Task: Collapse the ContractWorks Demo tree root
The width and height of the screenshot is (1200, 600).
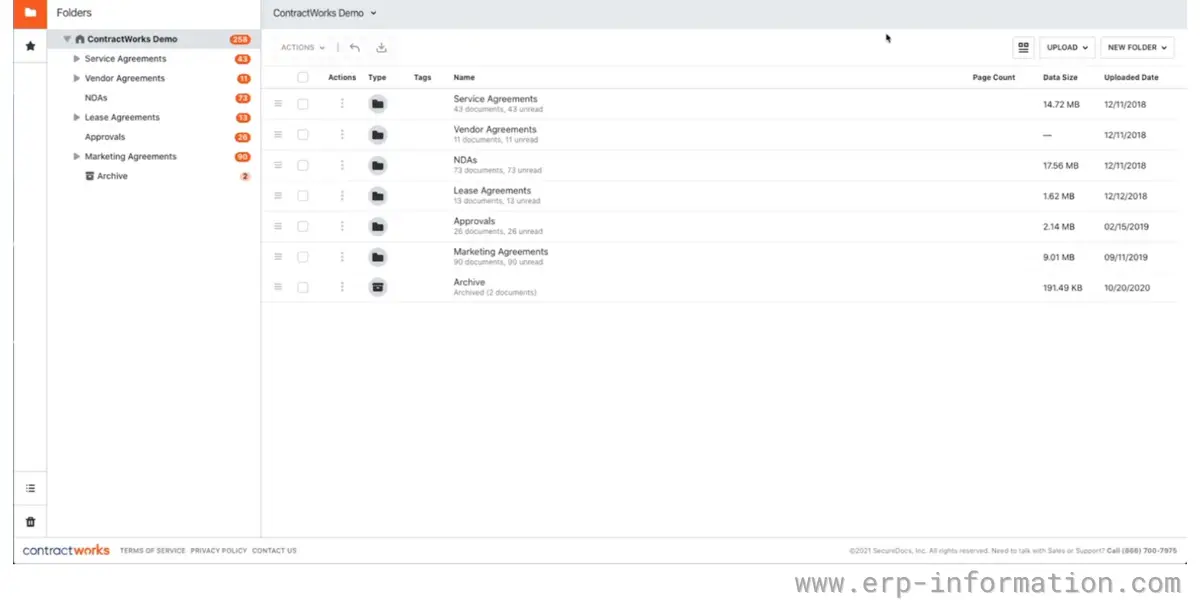Action: pos(67,39)
